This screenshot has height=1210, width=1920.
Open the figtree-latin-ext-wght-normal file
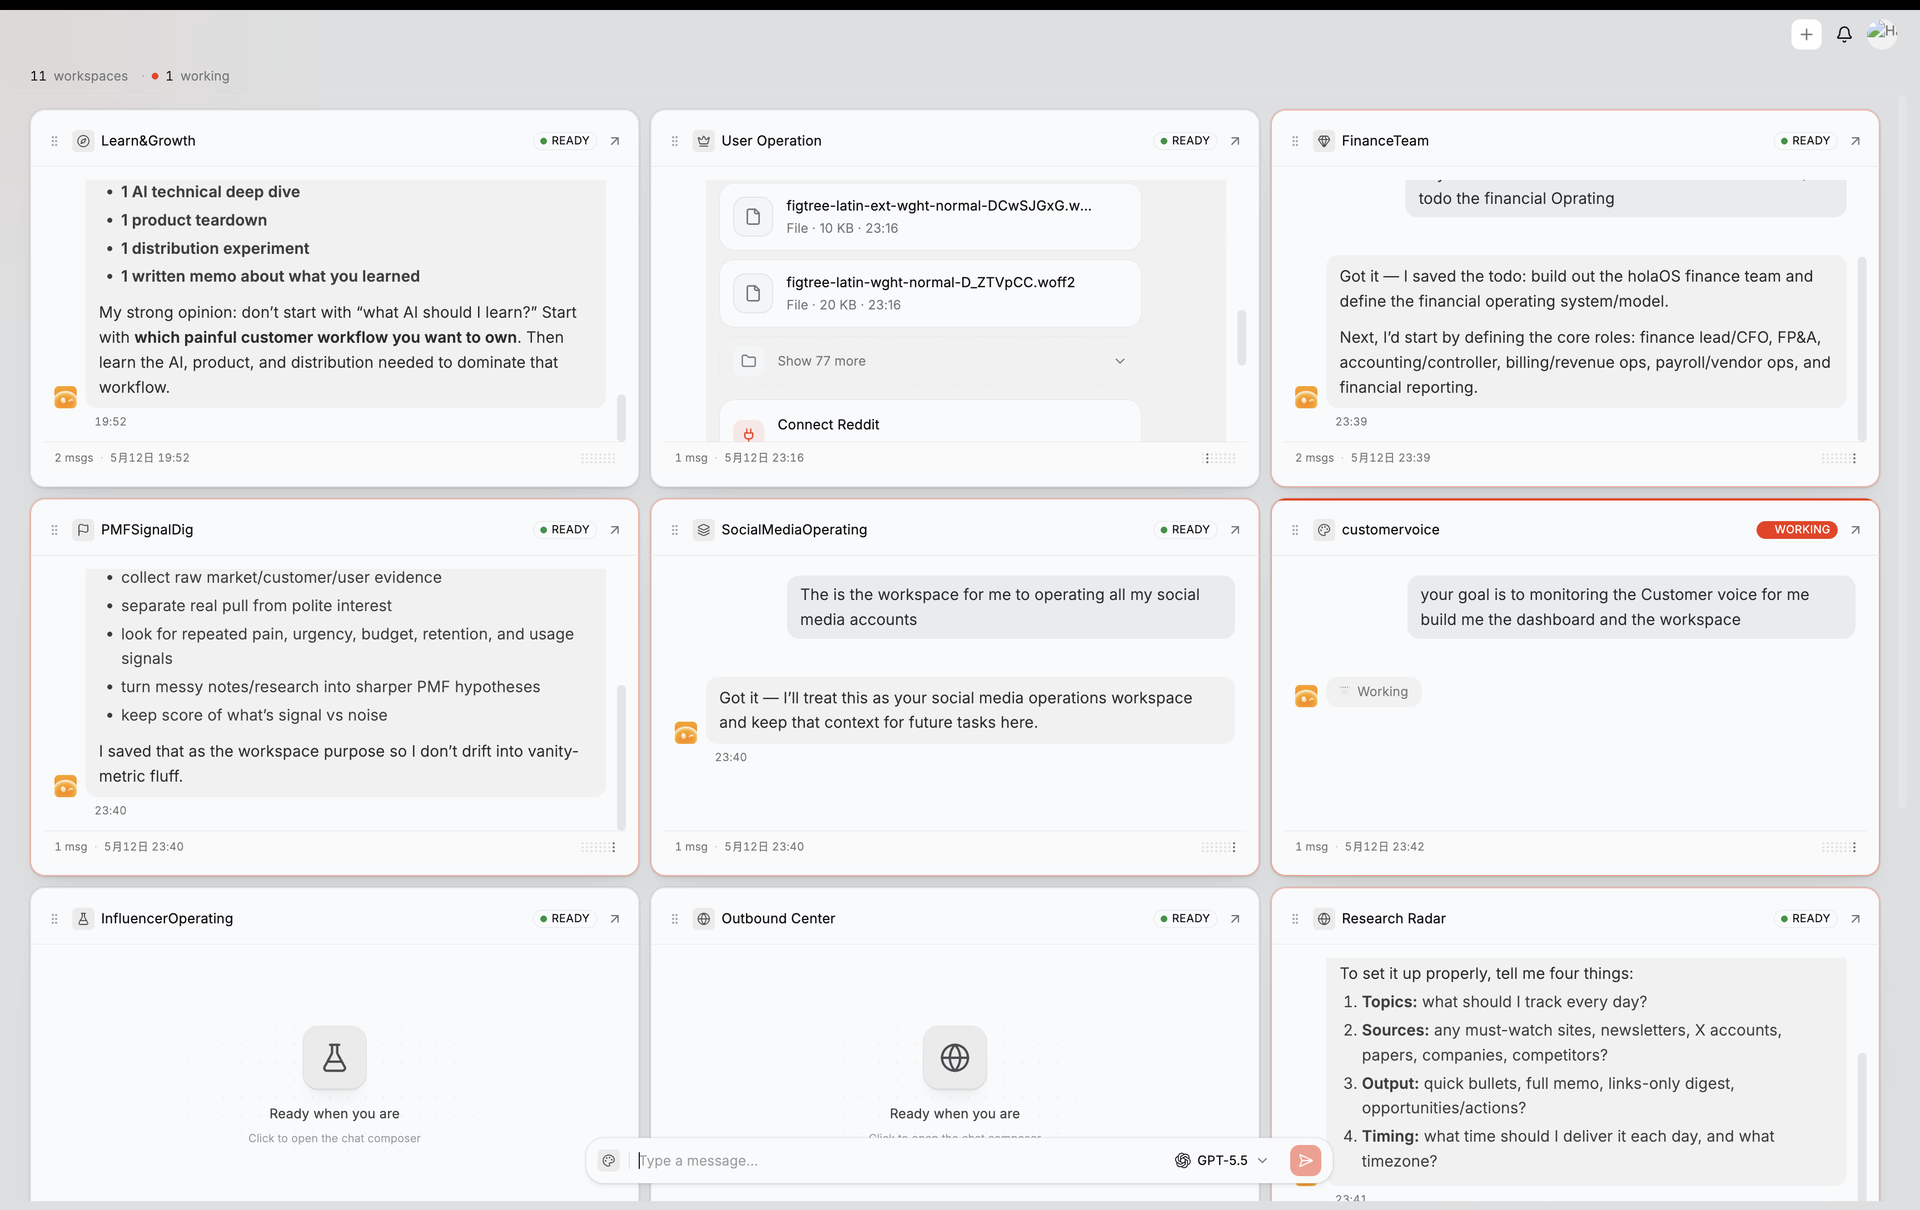pos(930,217)
